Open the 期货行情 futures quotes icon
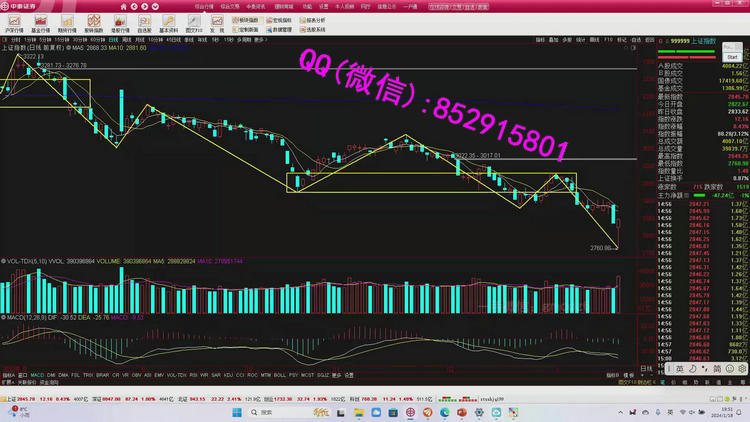 (67, 24)
